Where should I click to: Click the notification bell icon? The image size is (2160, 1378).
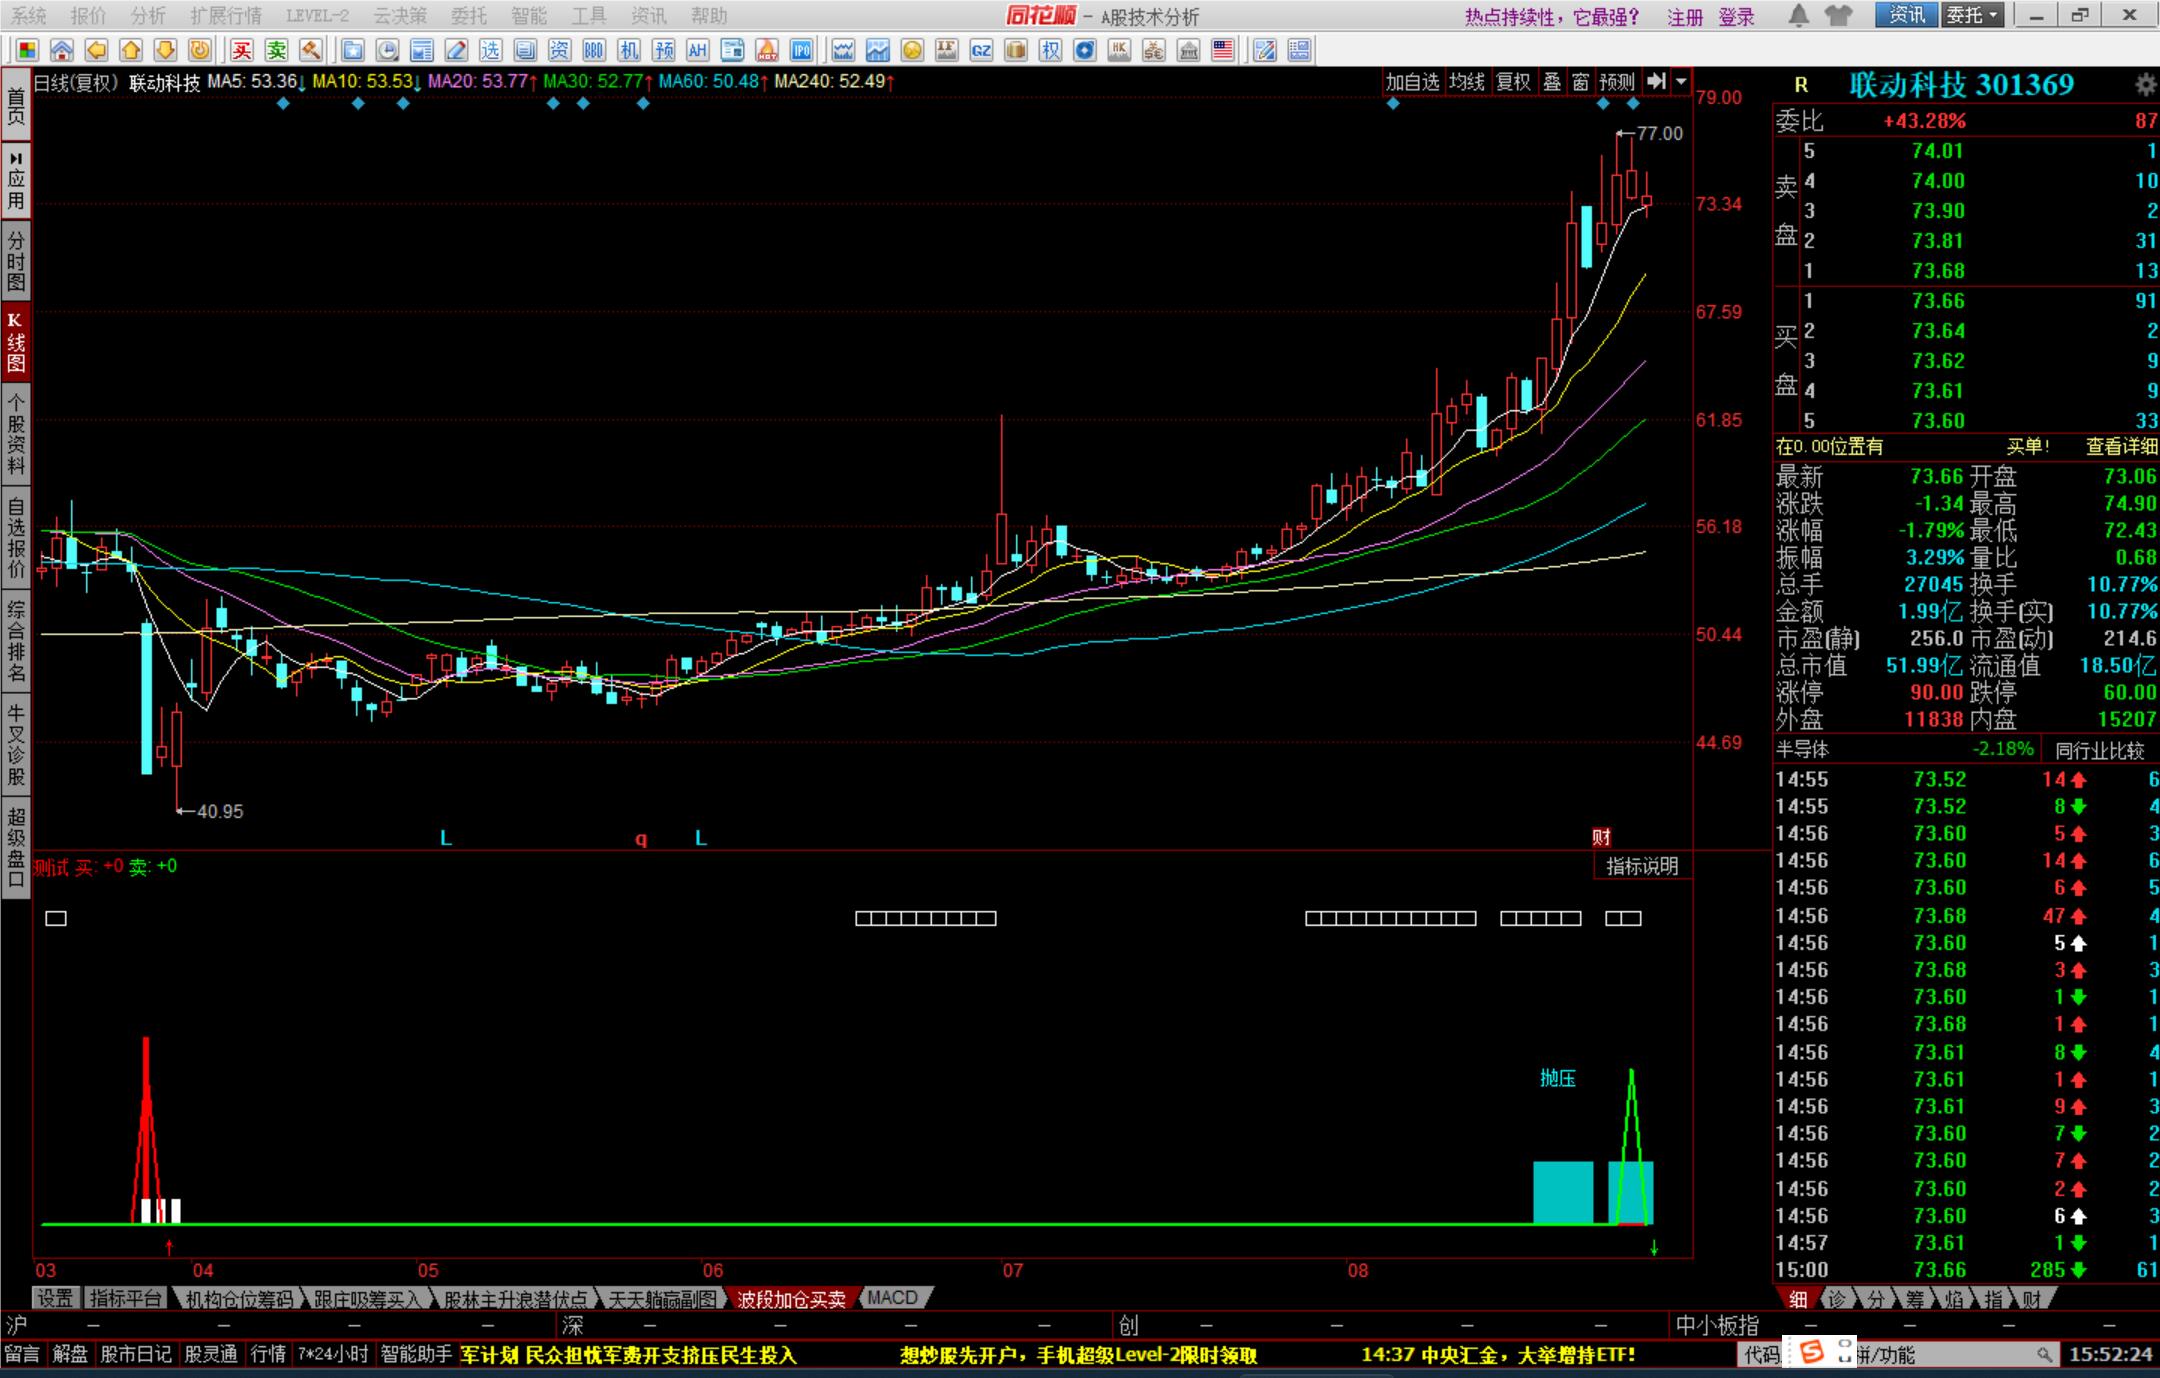[1798, 15]
